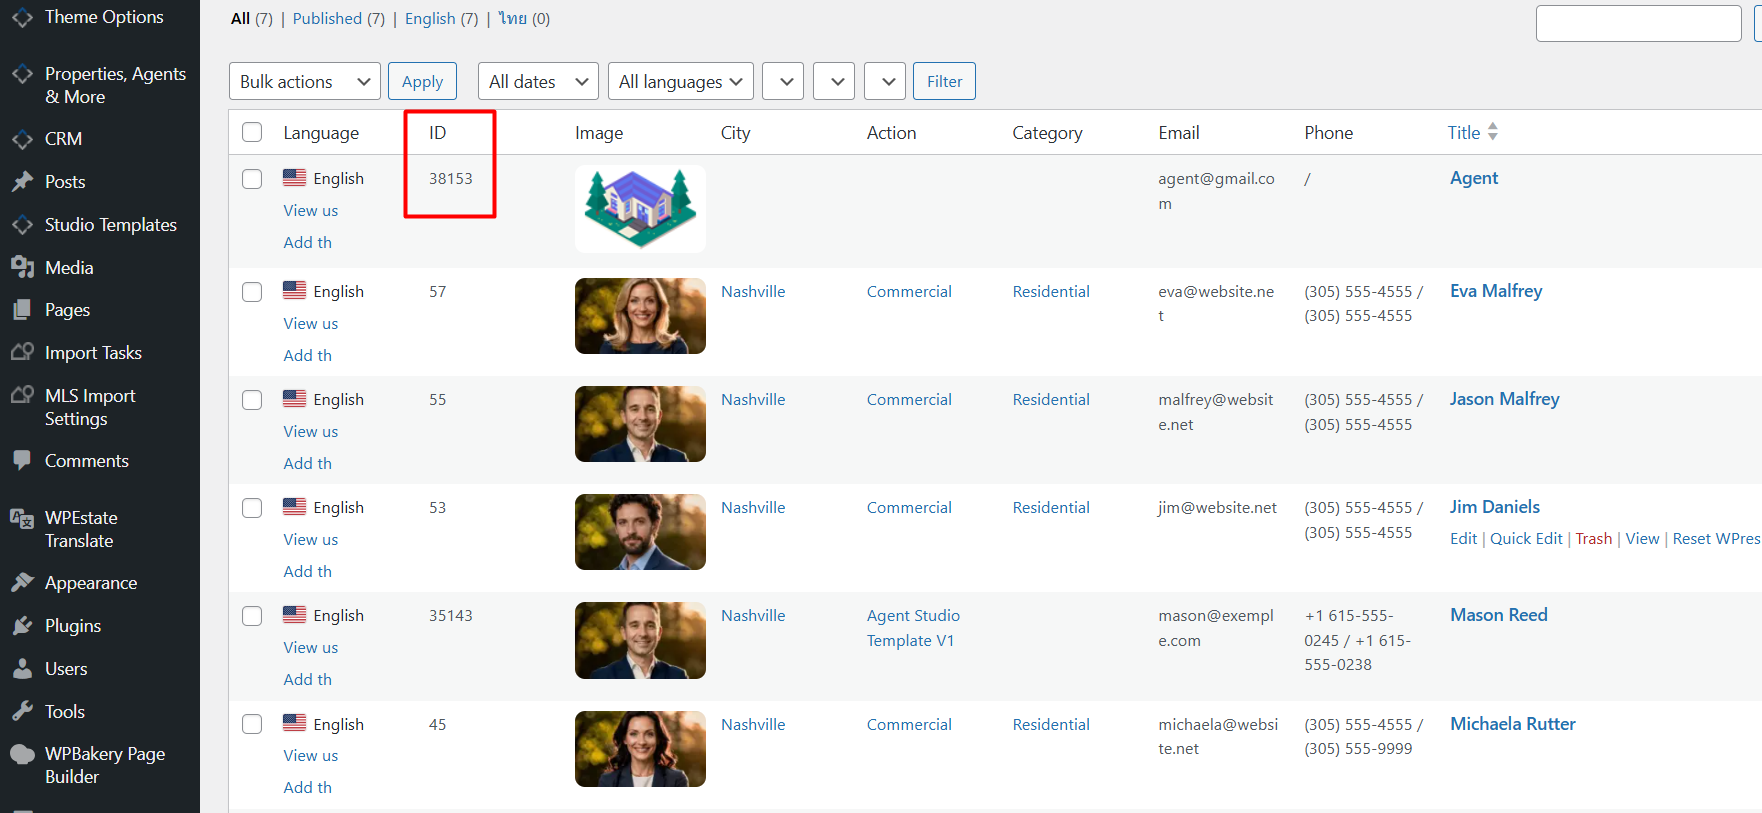The image size is (1762, 813).
Task: Open the first unlabeled filter dropdown
Action: coord(783,81)
